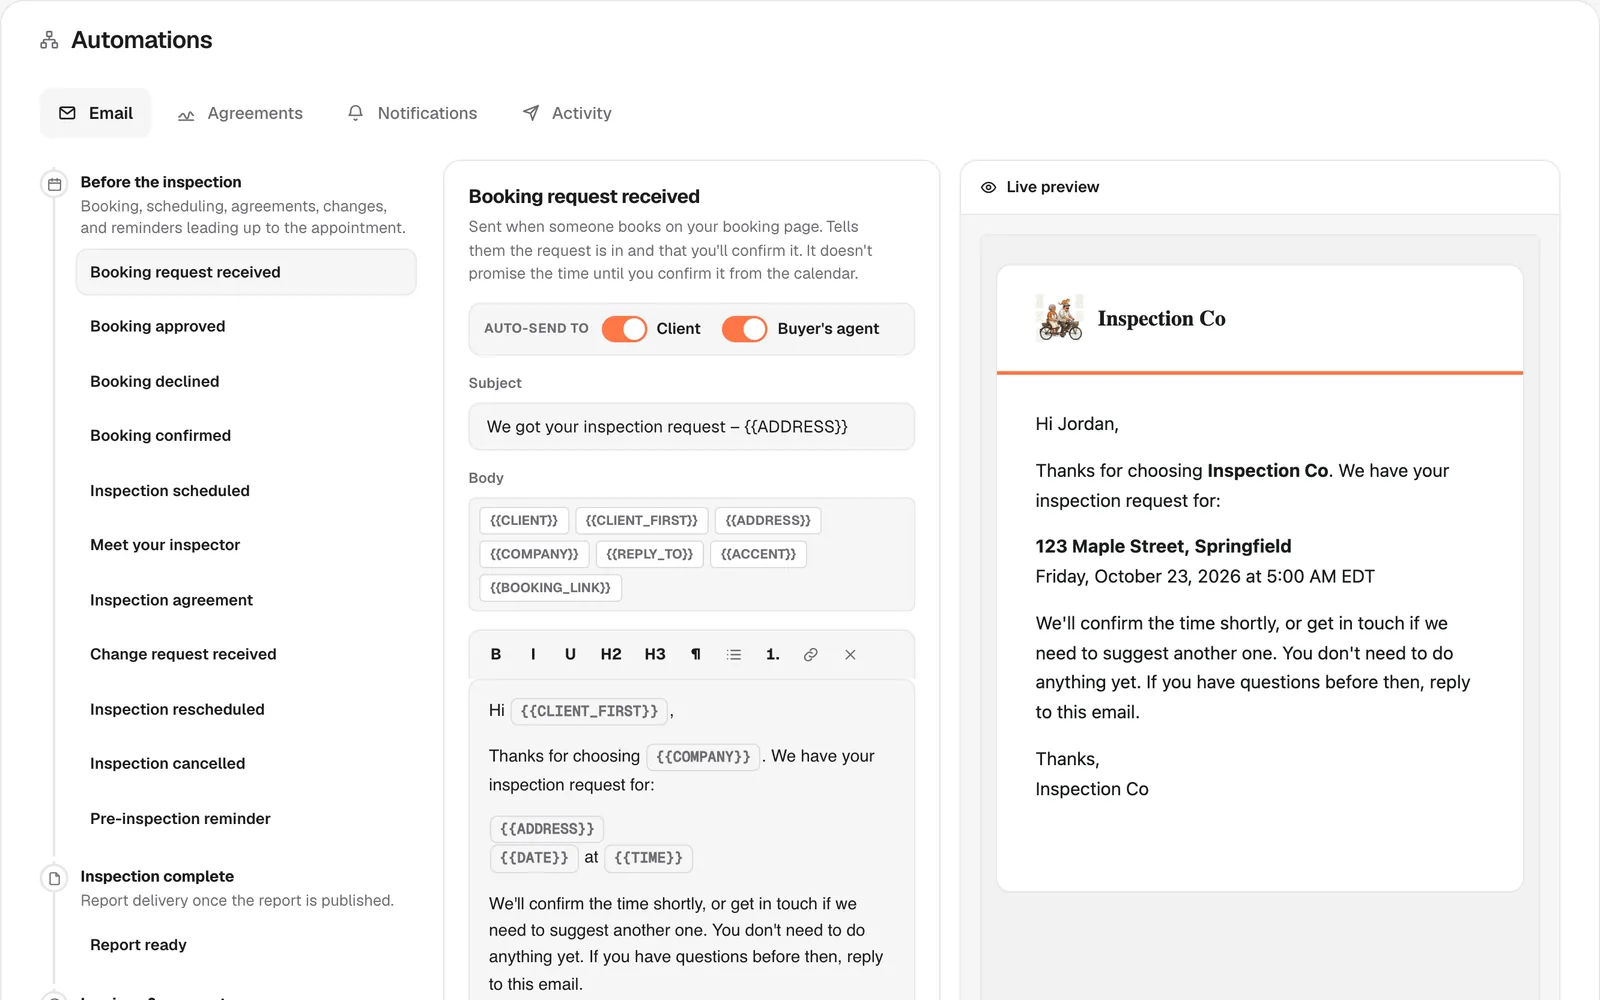The image size is (1600, 1000).
Task: Click the calendar icon beside Before the inspection
Action: pyautogui.click(x=54, y=184)
